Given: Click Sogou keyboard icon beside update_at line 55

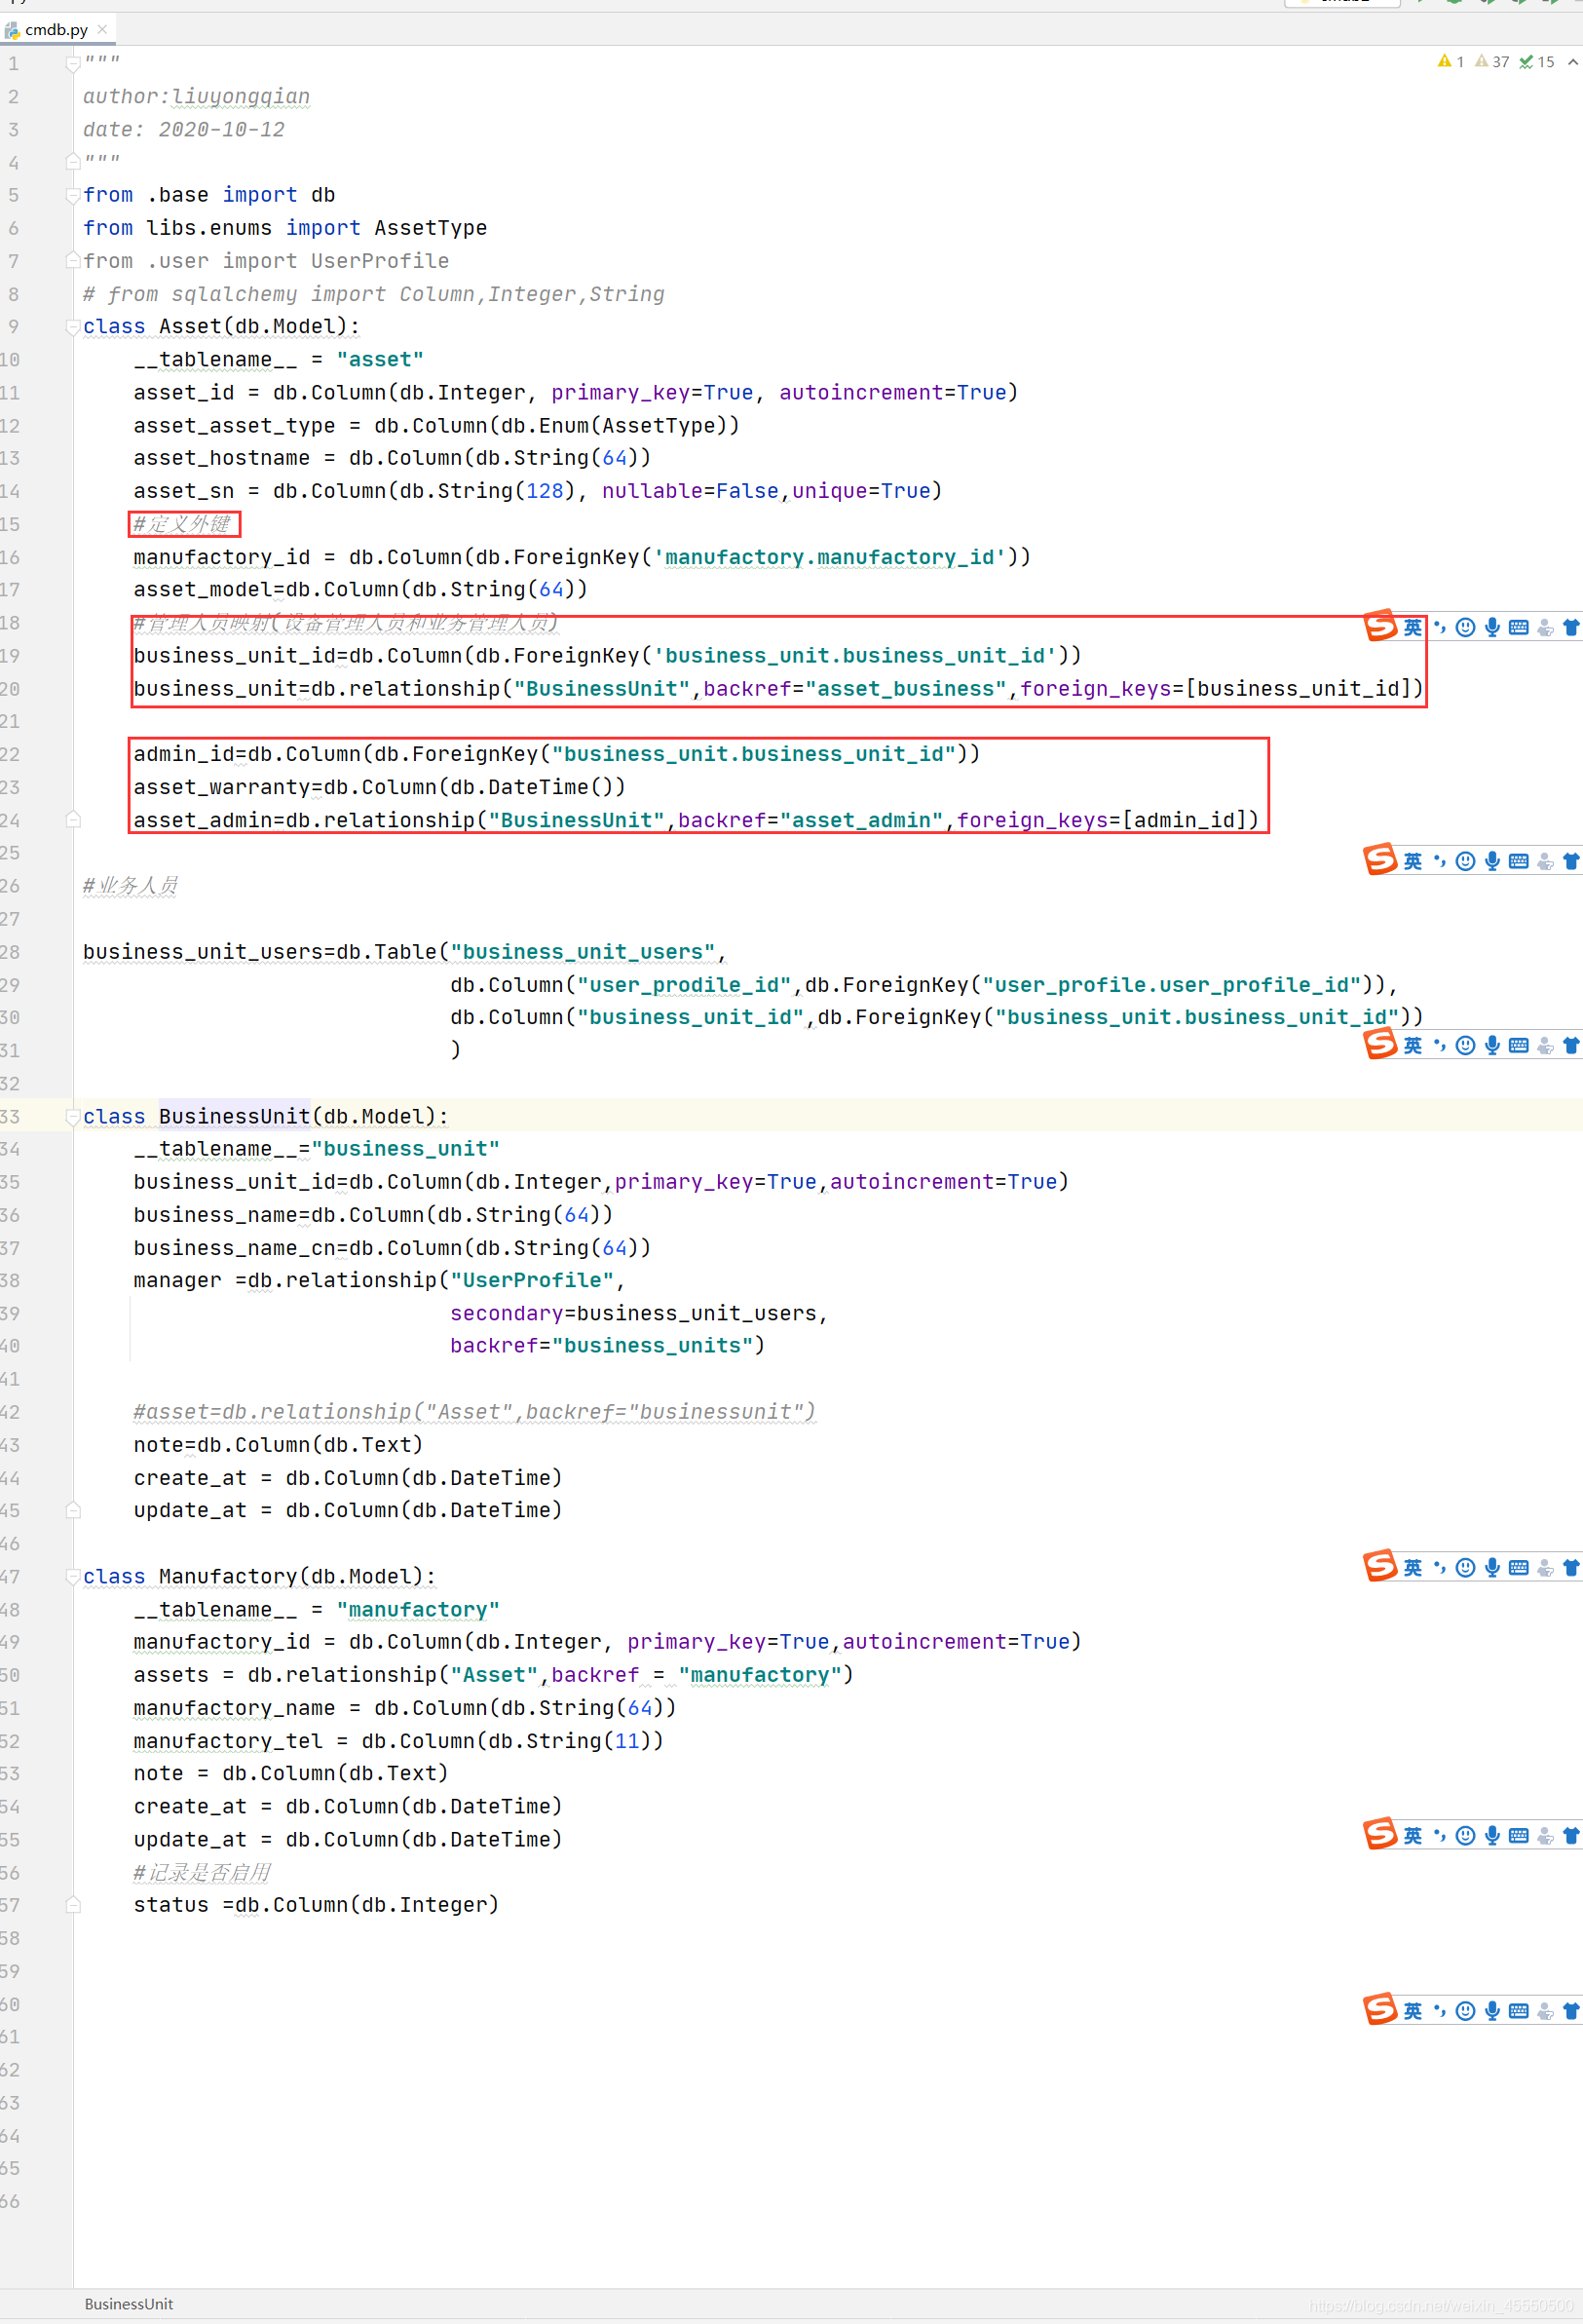Looking at the screenshot, I should (1518, 1836).
